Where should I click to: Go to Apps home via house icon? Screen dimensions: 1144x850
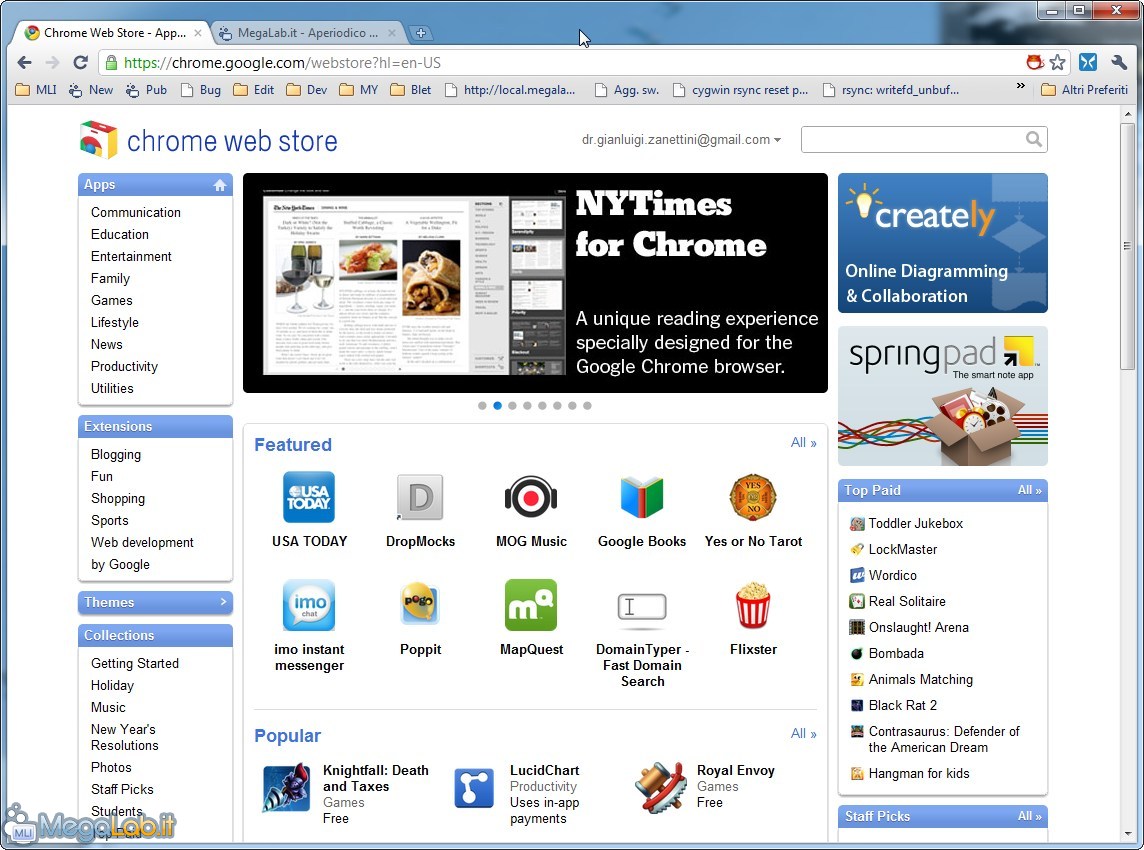tap(220, 185)
